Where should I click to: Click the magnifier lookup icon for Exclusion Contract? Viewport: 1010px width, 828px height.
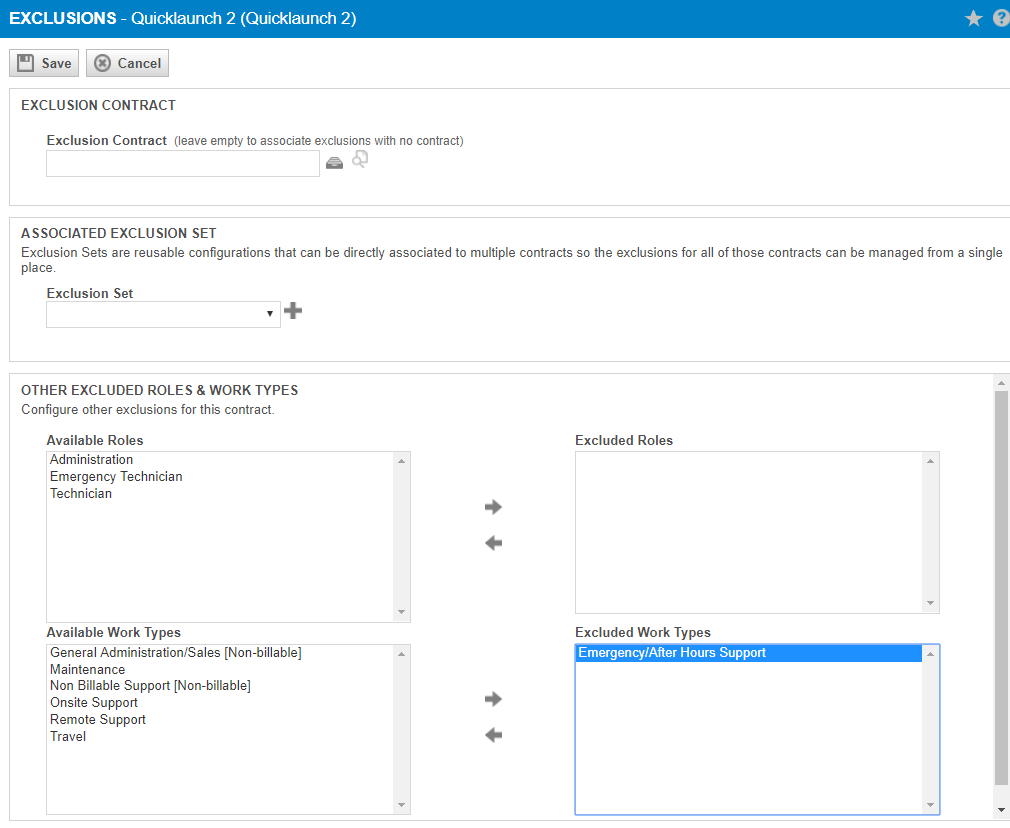pos(360,159)
